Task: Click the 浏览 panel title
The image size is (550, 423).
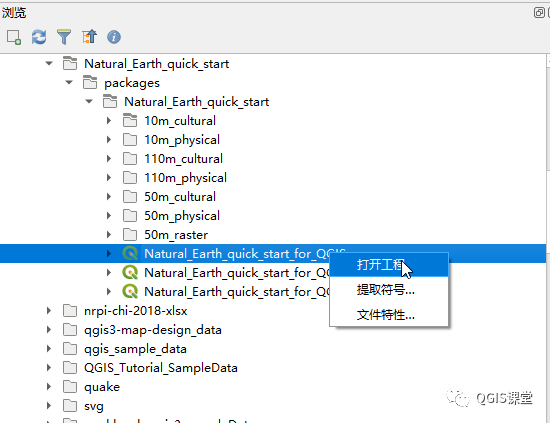Action: pos(14,13)
